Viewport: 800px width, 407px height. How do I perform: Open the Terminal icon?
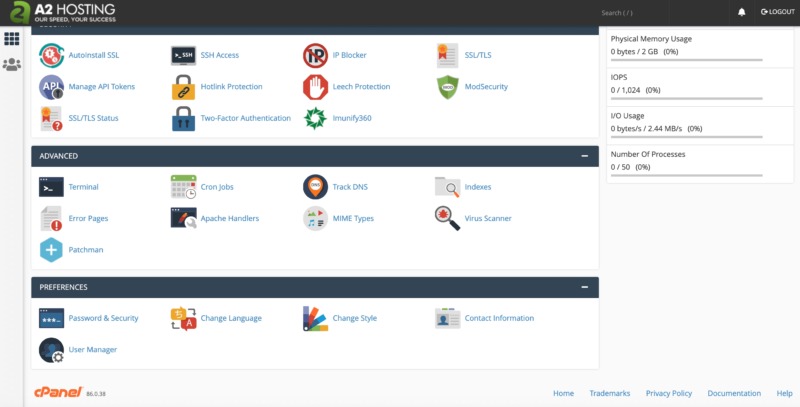51,187
